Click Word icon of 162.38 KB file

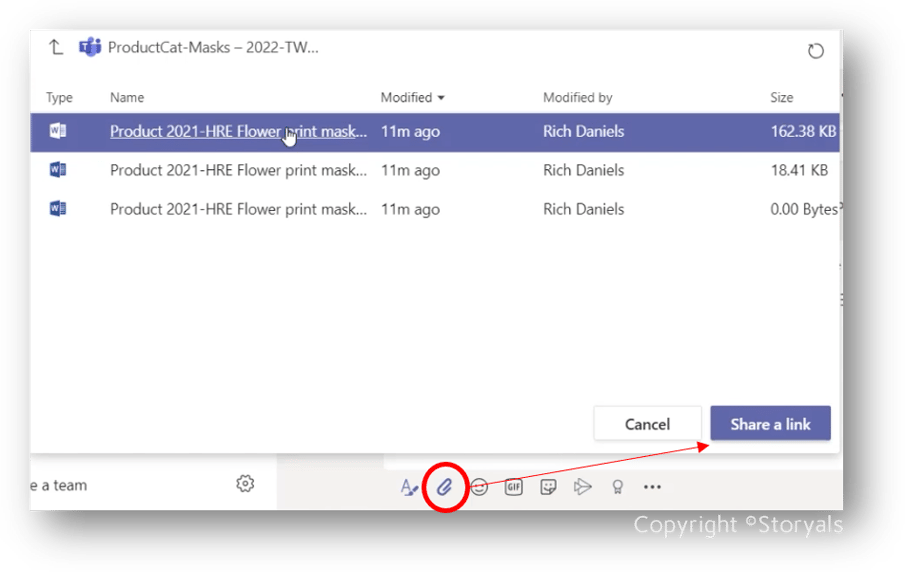(58, 131)
